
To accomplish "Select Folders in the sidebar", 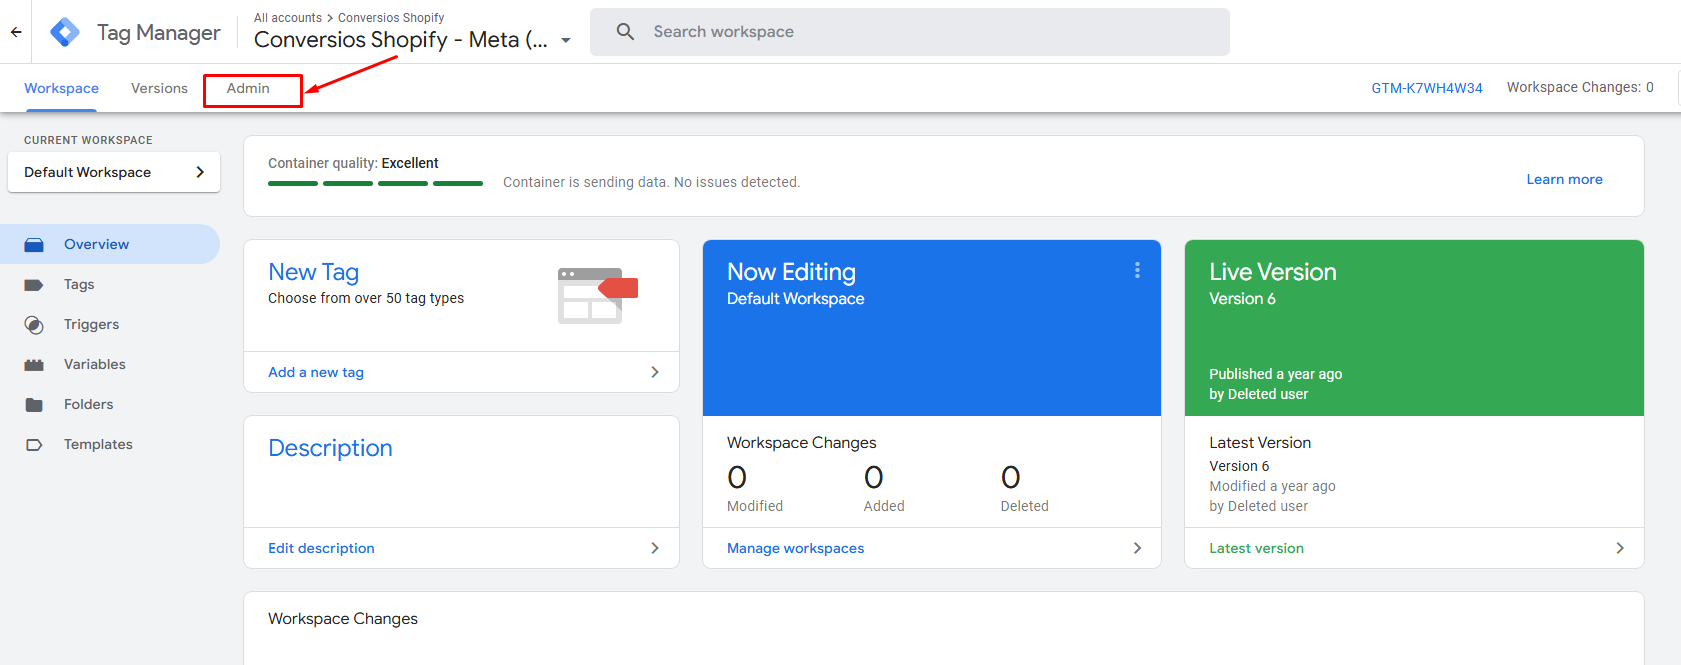I will (88, 404).
